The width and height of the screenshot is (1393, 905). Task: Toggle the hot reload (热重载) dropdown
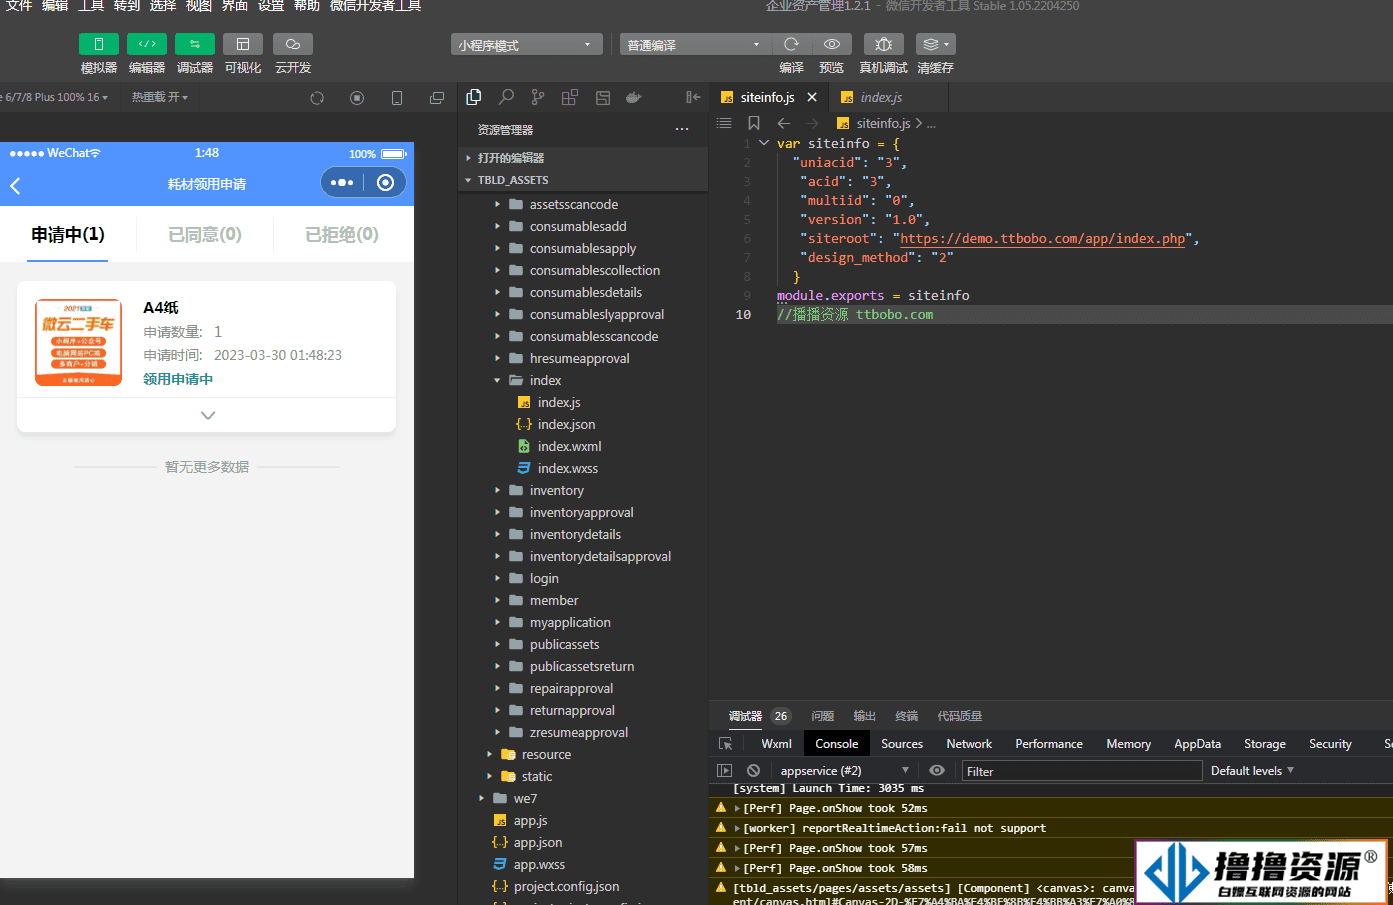(159, 97)
